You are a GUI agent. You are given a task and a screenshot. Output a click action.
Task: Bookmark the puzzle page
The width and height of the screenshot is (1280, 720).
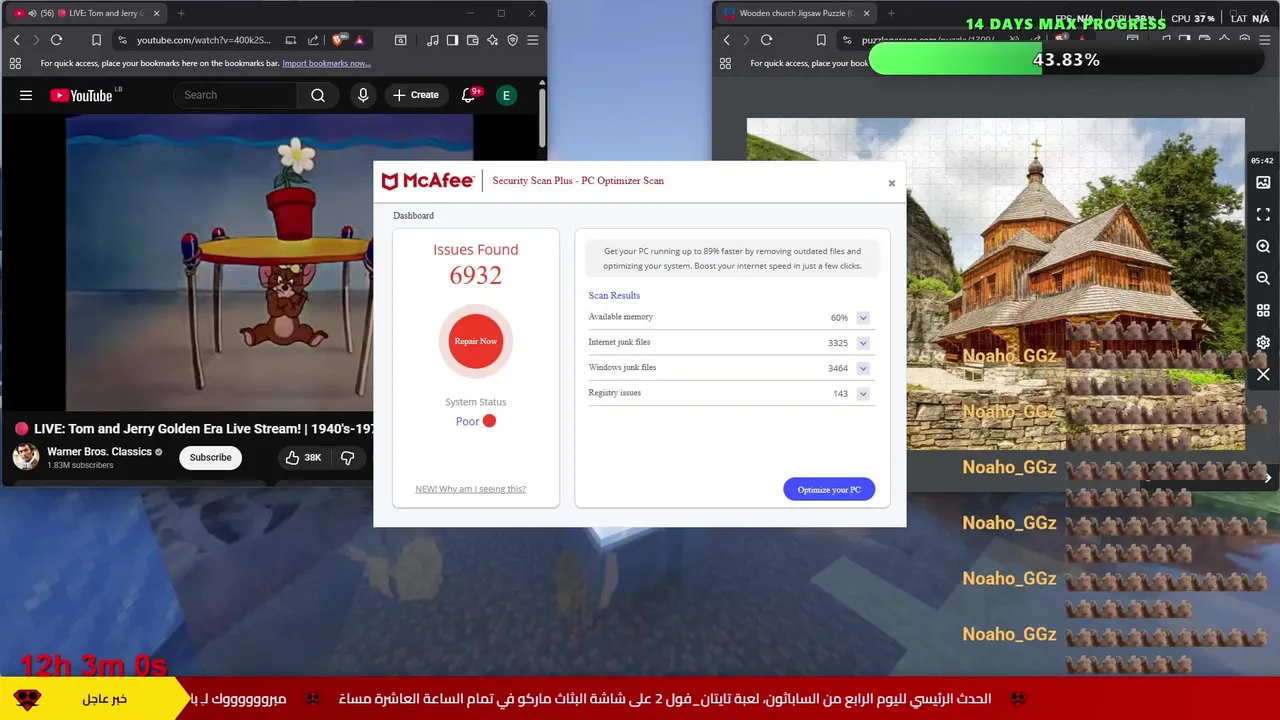pos(821,40)
